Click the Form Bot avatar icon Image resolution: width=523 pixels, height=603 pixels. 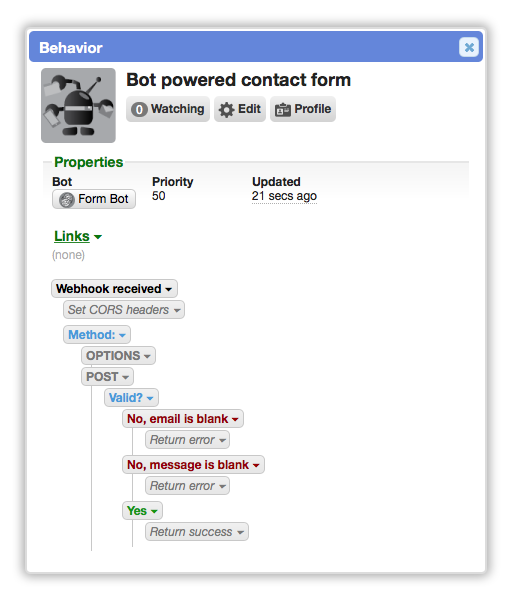(x=67, y=200)
